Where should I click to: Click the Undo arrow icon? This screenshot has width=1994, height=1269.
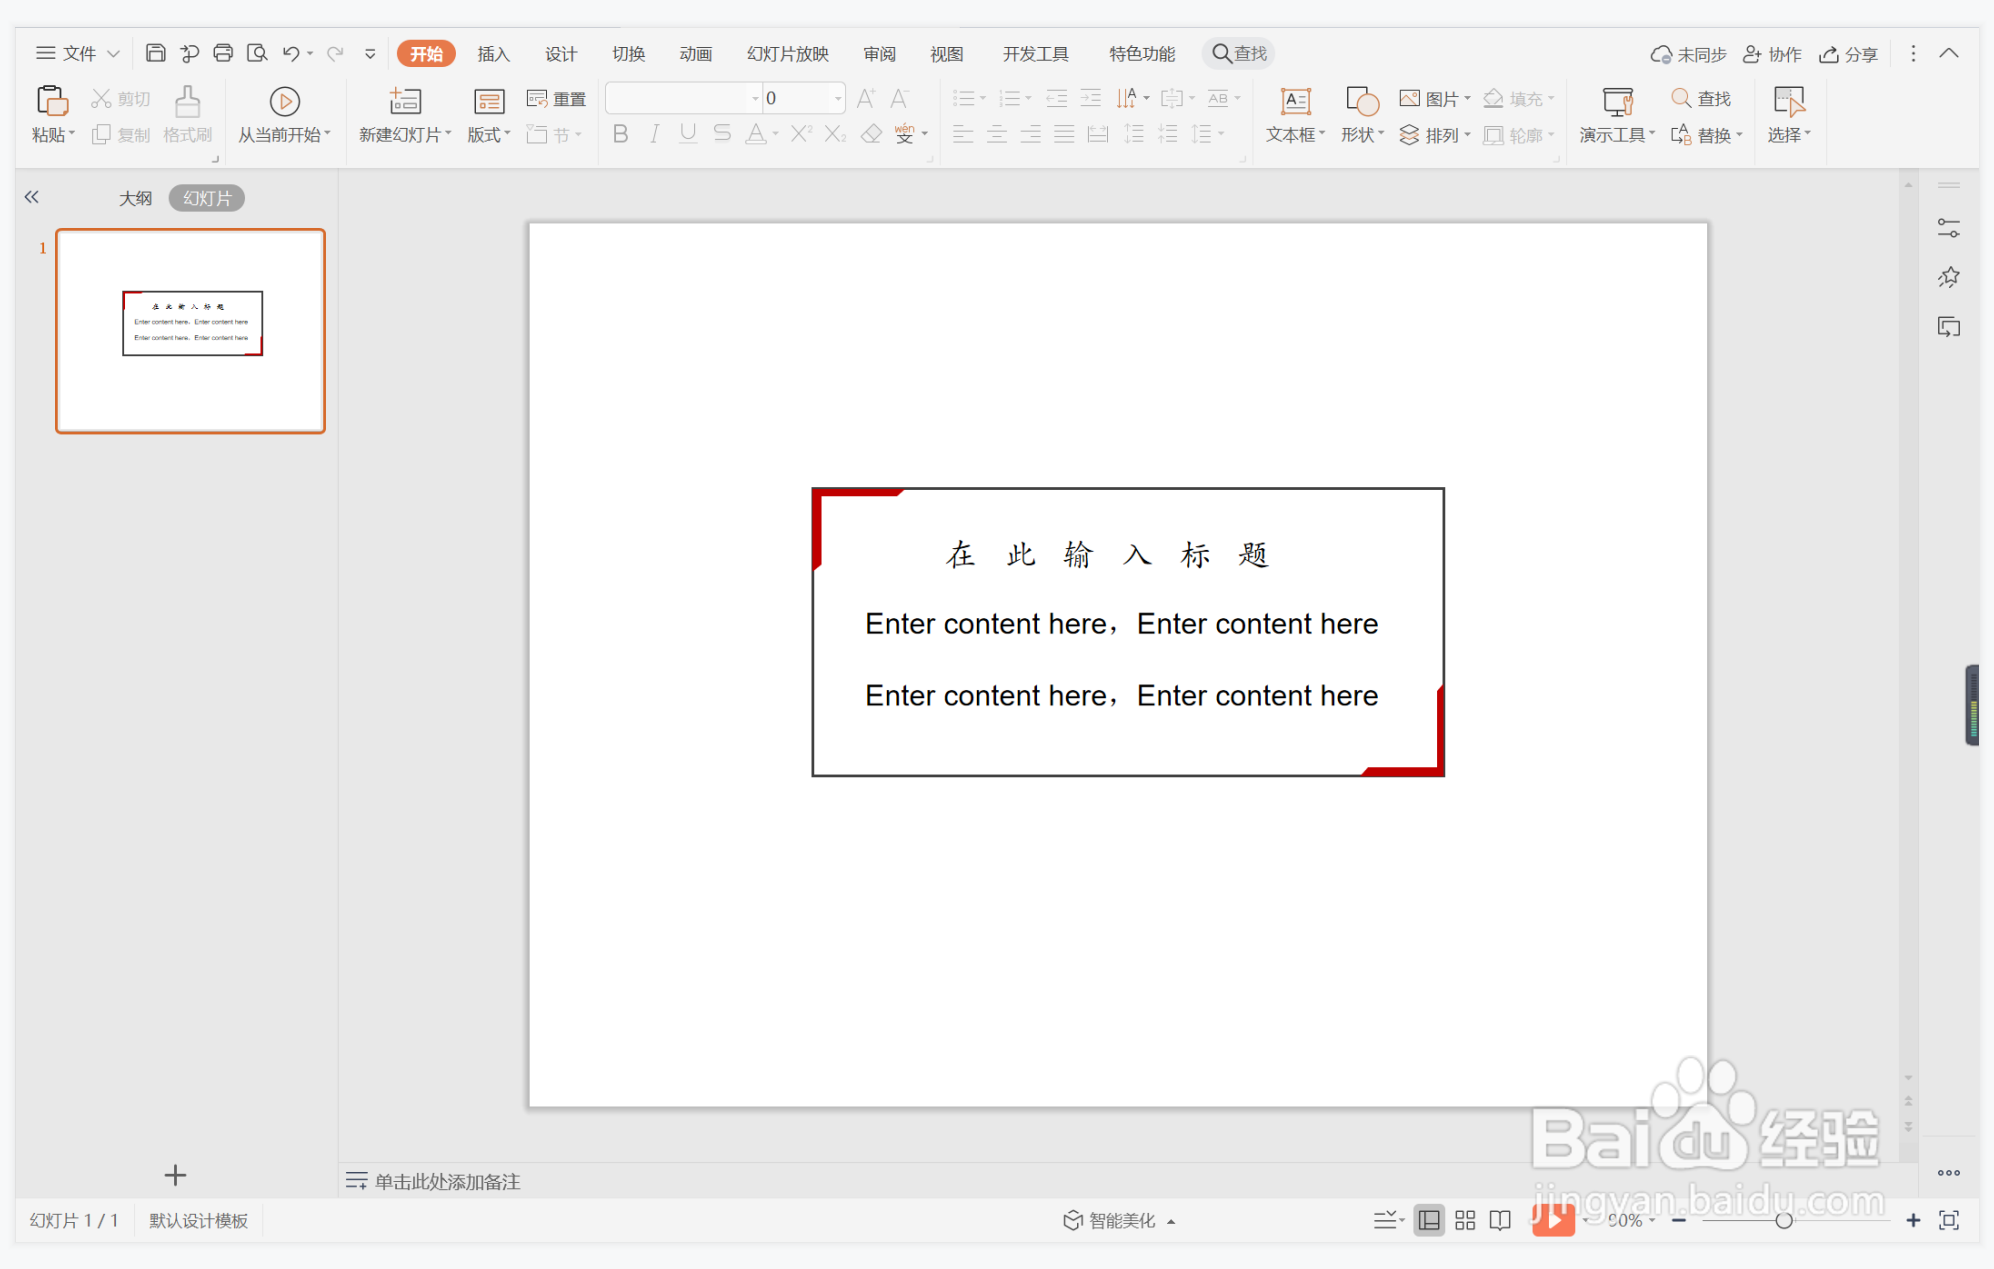click(290, 53)
